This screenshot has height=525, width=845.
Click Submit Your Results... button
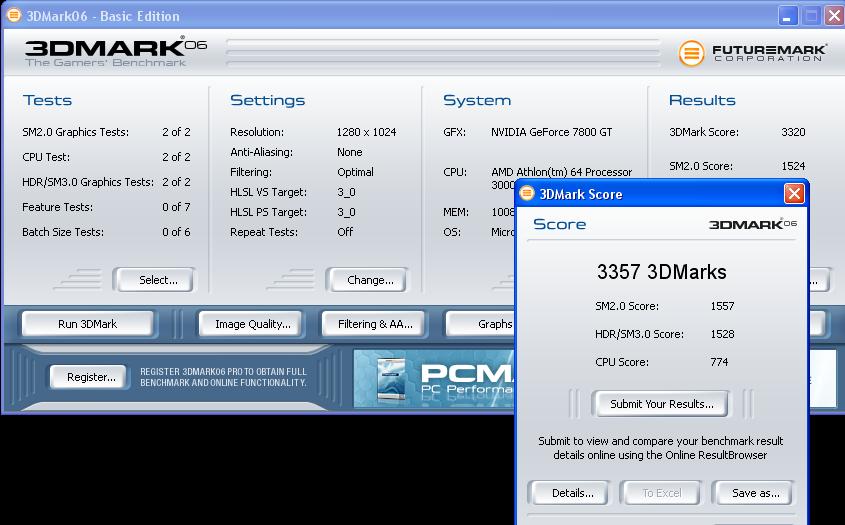click(x=661, y=404)
